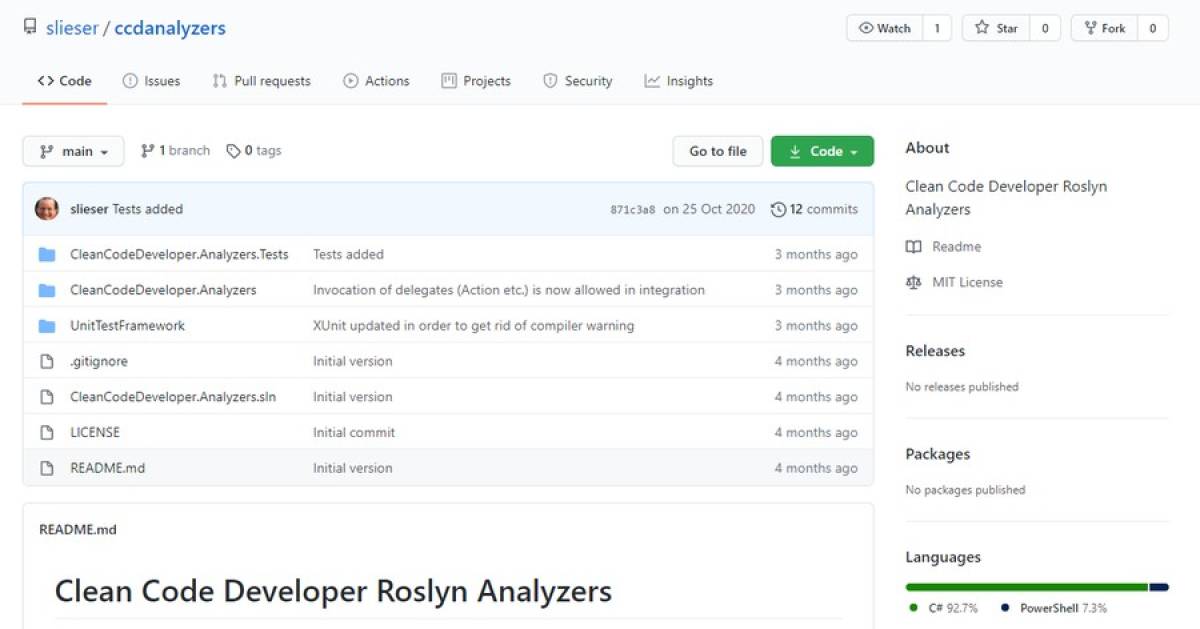Select the Fork icon
1200x629 pixels.
1092,28
